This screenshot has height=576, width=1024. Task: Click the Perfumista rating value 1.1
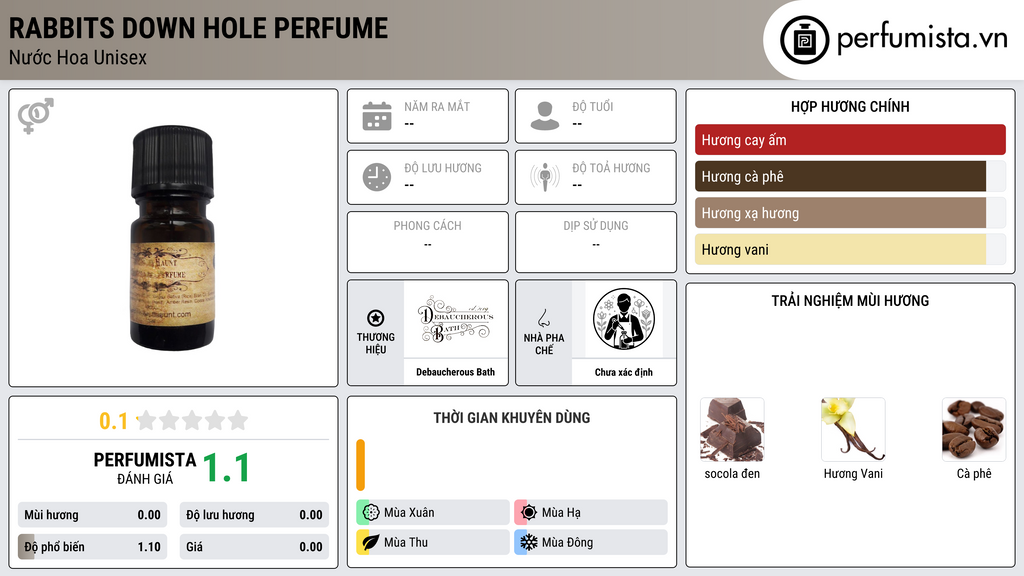tap(227, 468)
